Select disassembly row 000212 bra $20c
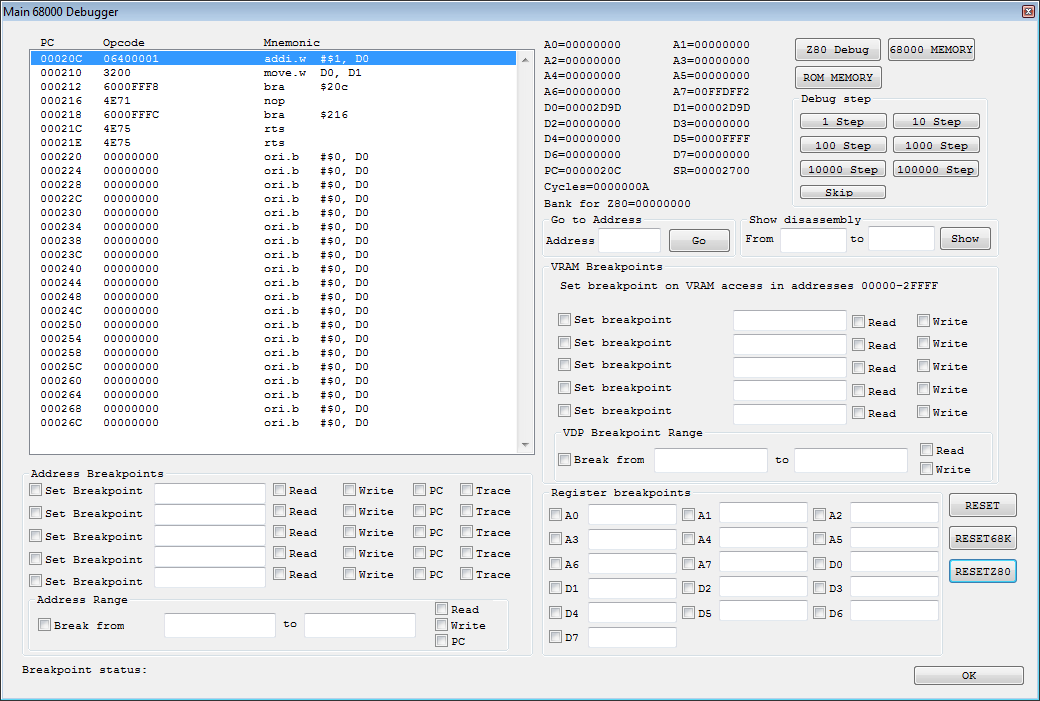 pyautogui.click(x=273, y=86)
